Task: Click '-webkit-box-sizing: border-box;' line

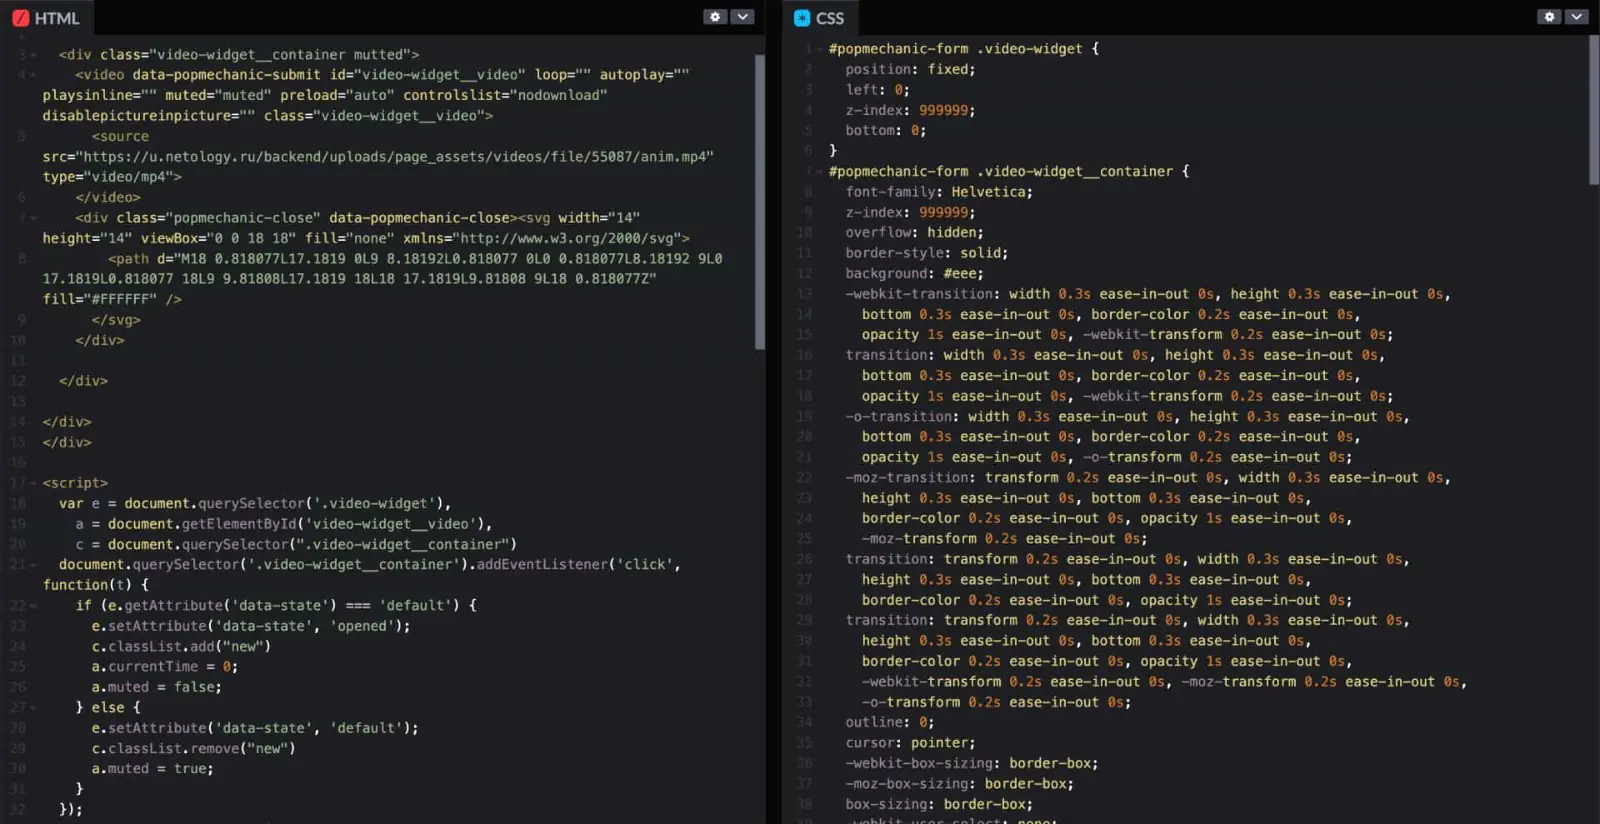Action: (972, 763)
